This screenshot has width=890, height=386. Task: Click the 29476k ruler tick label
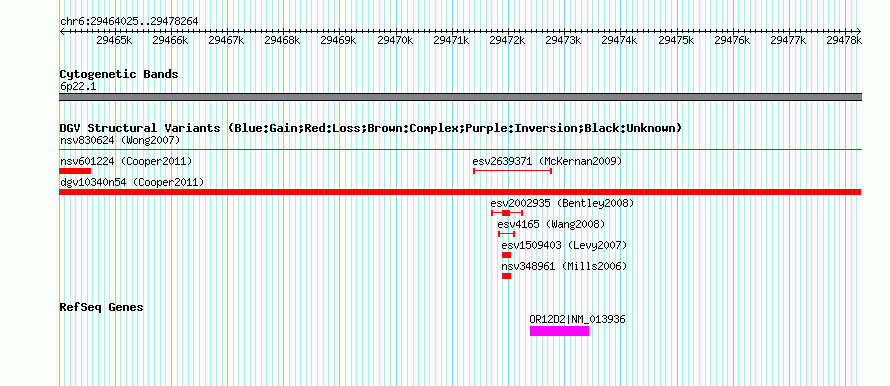pyautogui.click(x=733, y=40)
